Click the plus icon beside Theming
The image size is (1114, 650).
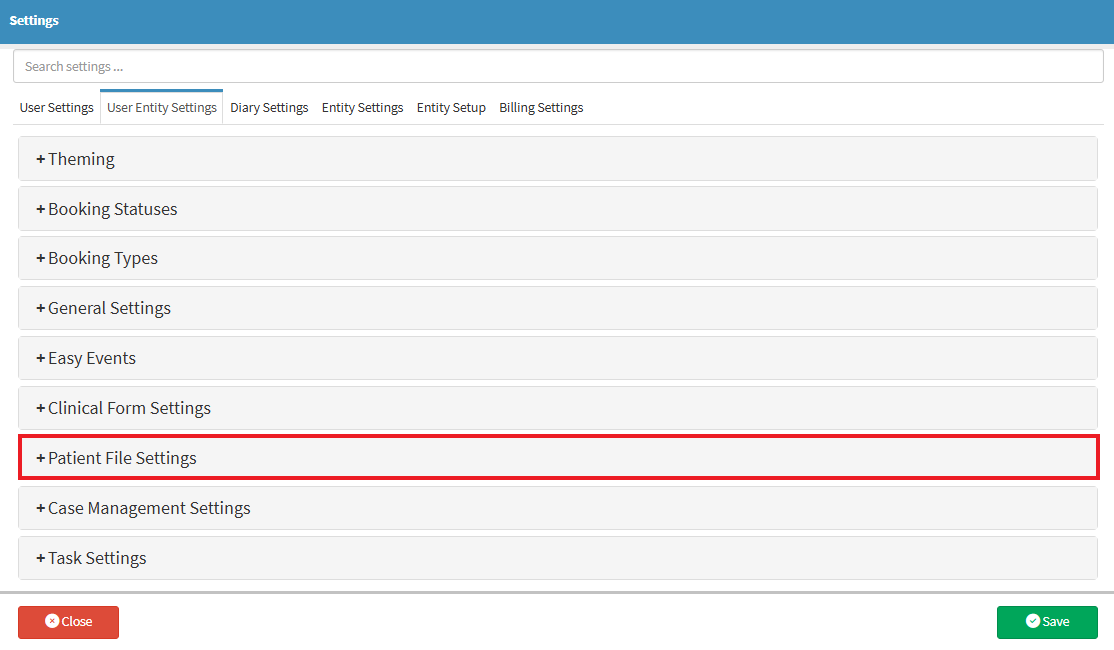click(41, 160)
